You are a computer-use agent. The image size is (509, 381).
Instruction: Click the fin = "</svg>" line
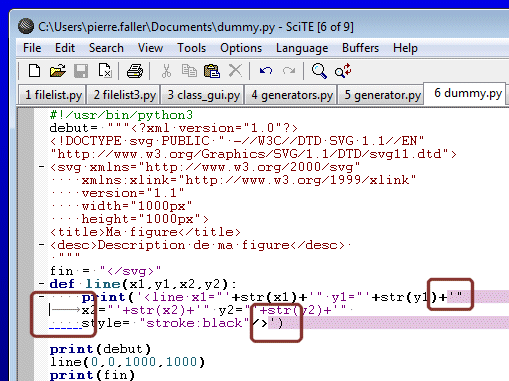coord(105,271)
